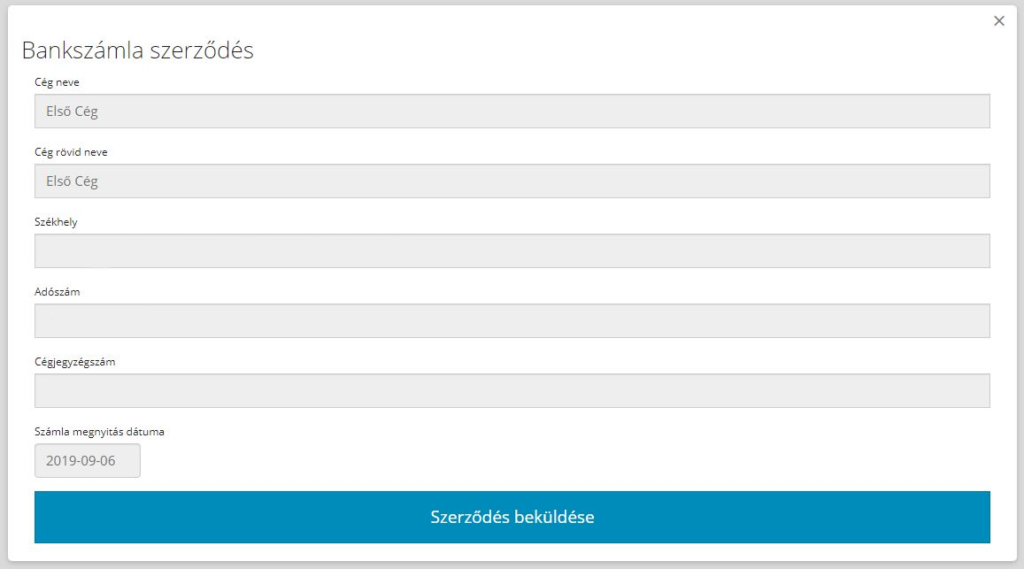Select the empty Székhely field
The width and height of the screenshot is (1024, 569).
point(512,251)
